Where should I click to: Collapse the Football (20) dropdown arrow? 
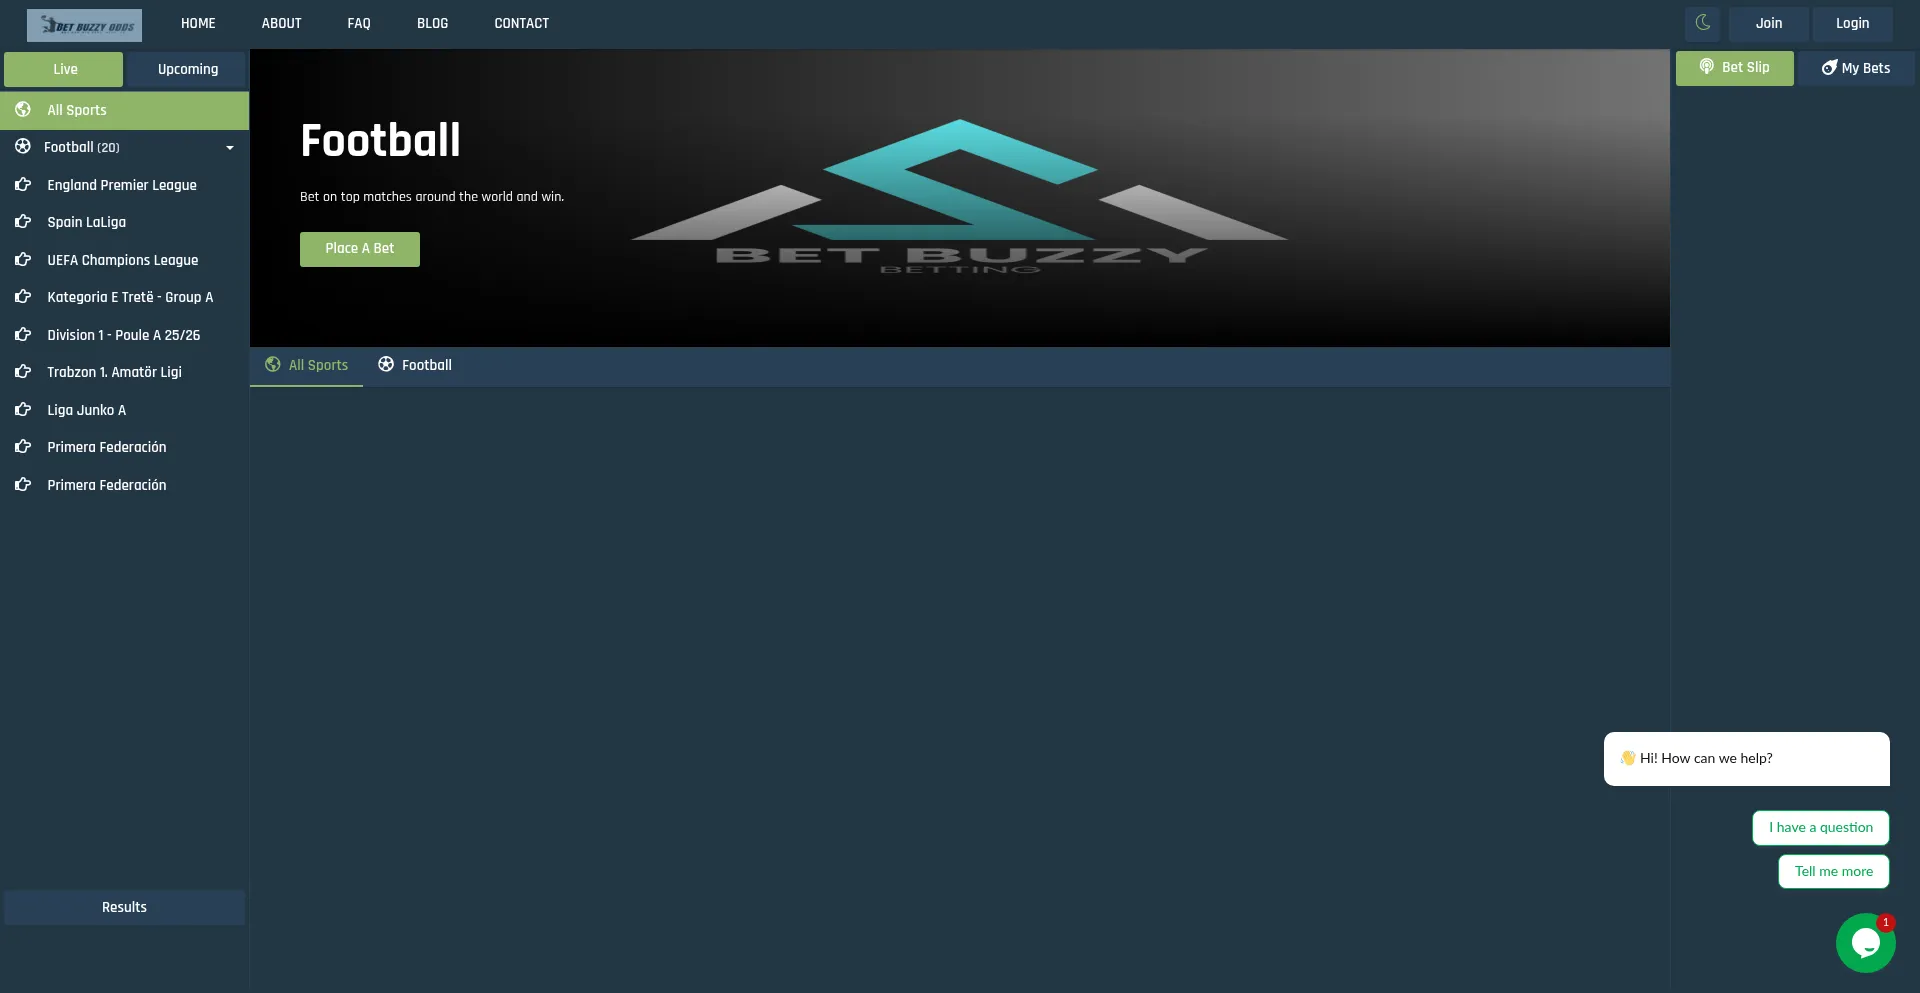point(230,148)
